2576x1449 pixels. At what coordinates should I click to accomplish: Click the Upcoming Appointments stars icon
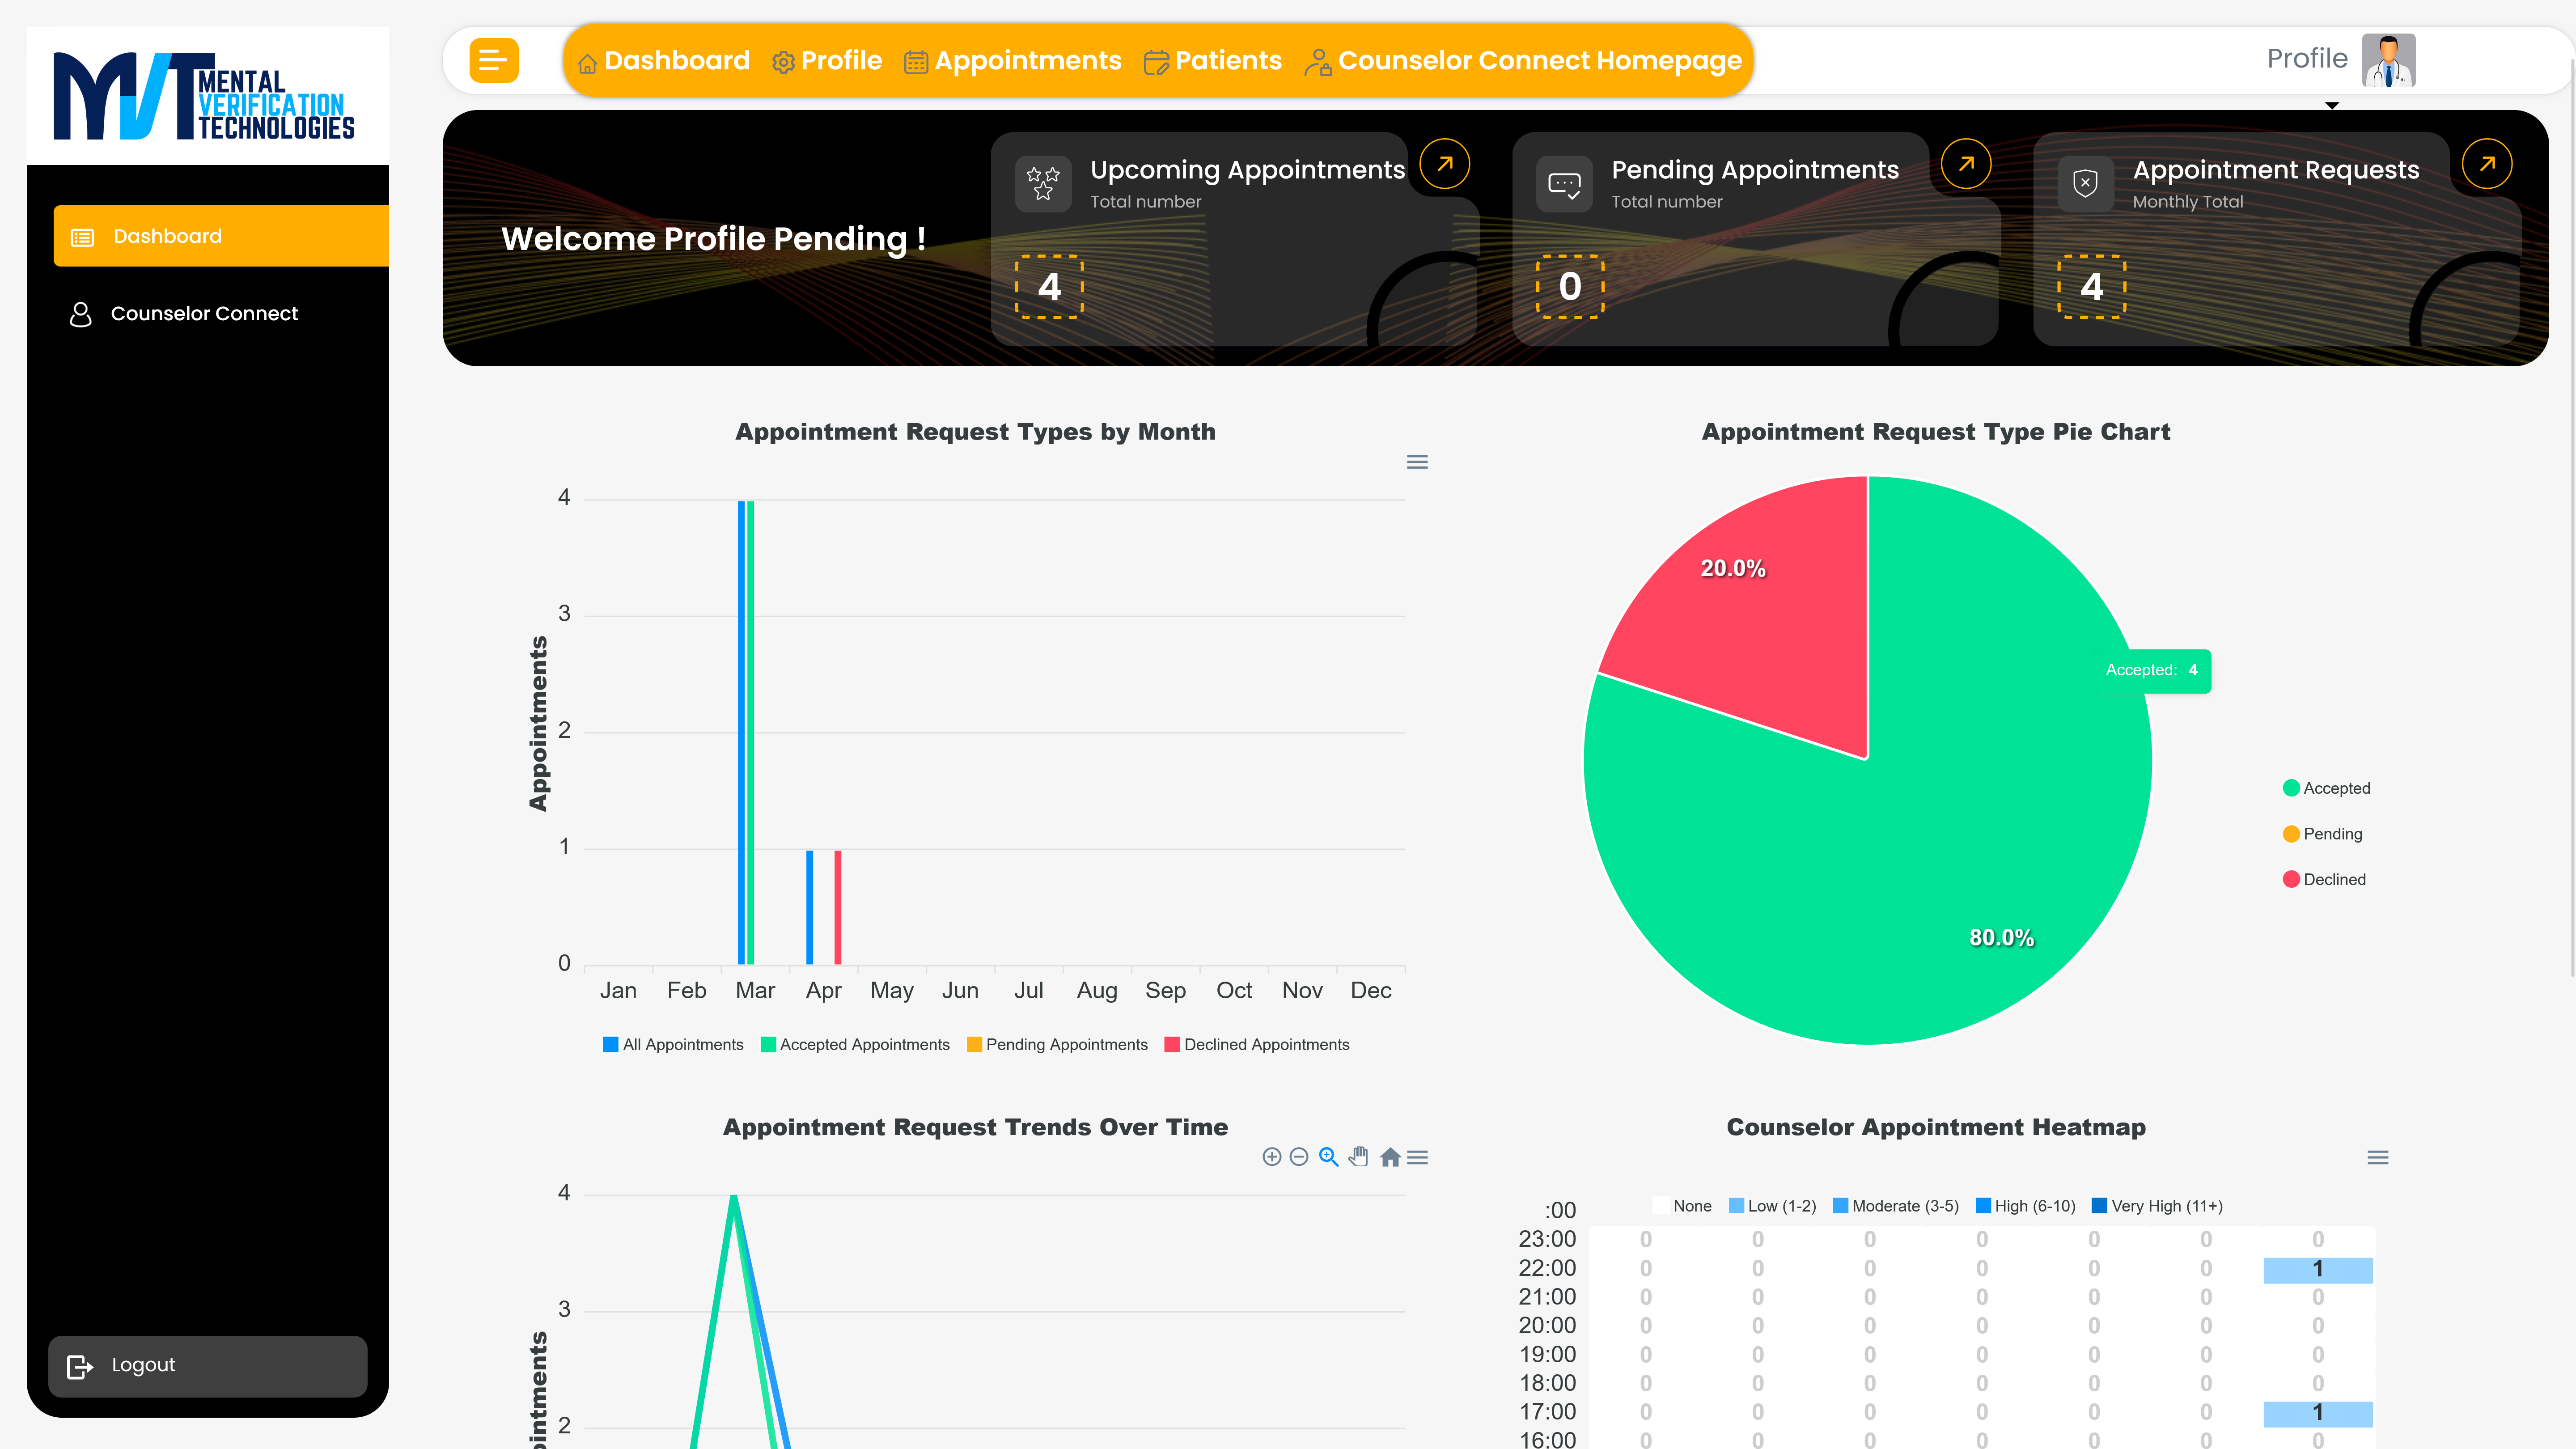pos(1043,184)
